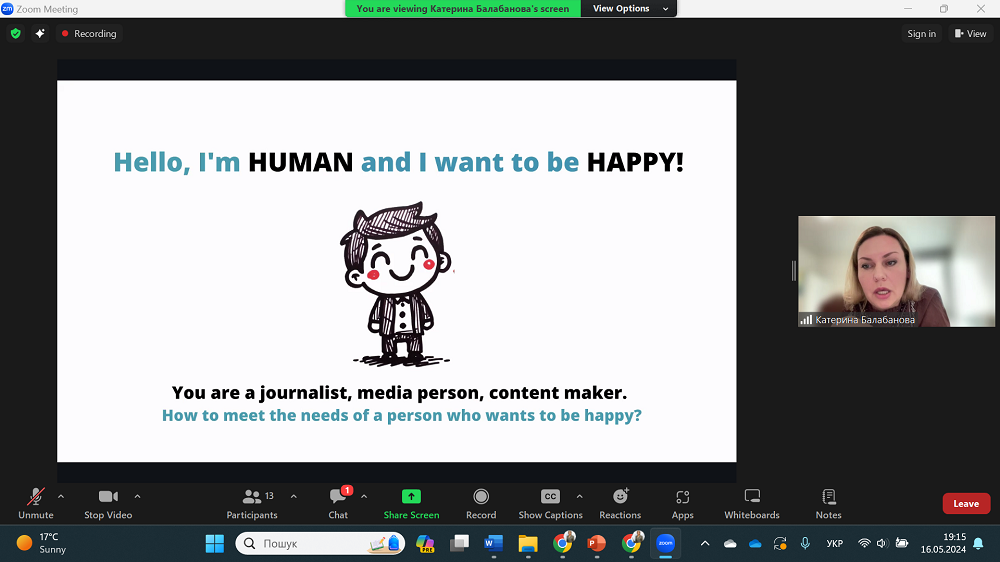Expand video options arrow next to Stop Video
The height and width of the screenshot is (562, 1000).
(137, 496)
